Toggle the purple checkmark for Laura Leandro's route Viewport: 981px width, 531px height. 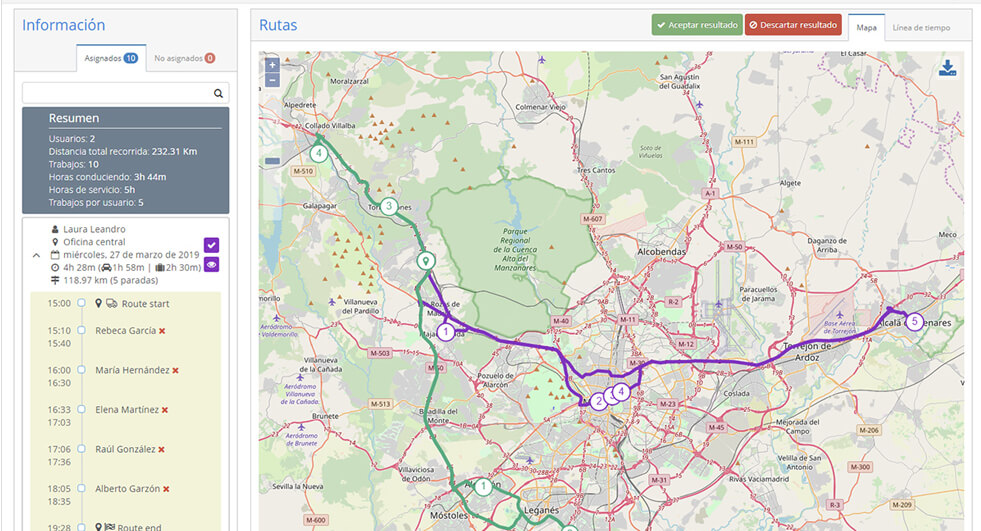point(211,245)
